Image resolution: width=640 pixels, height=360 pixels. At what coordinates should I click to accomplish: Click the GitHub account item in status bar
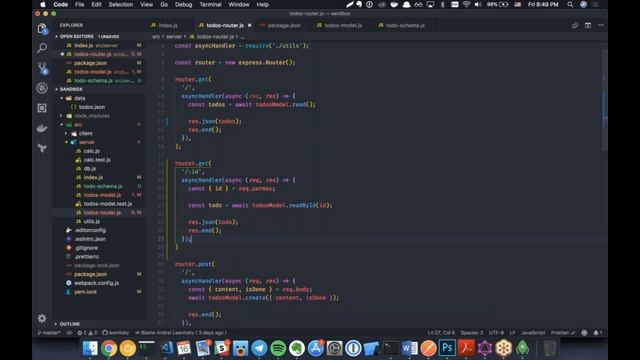[116, 333]
